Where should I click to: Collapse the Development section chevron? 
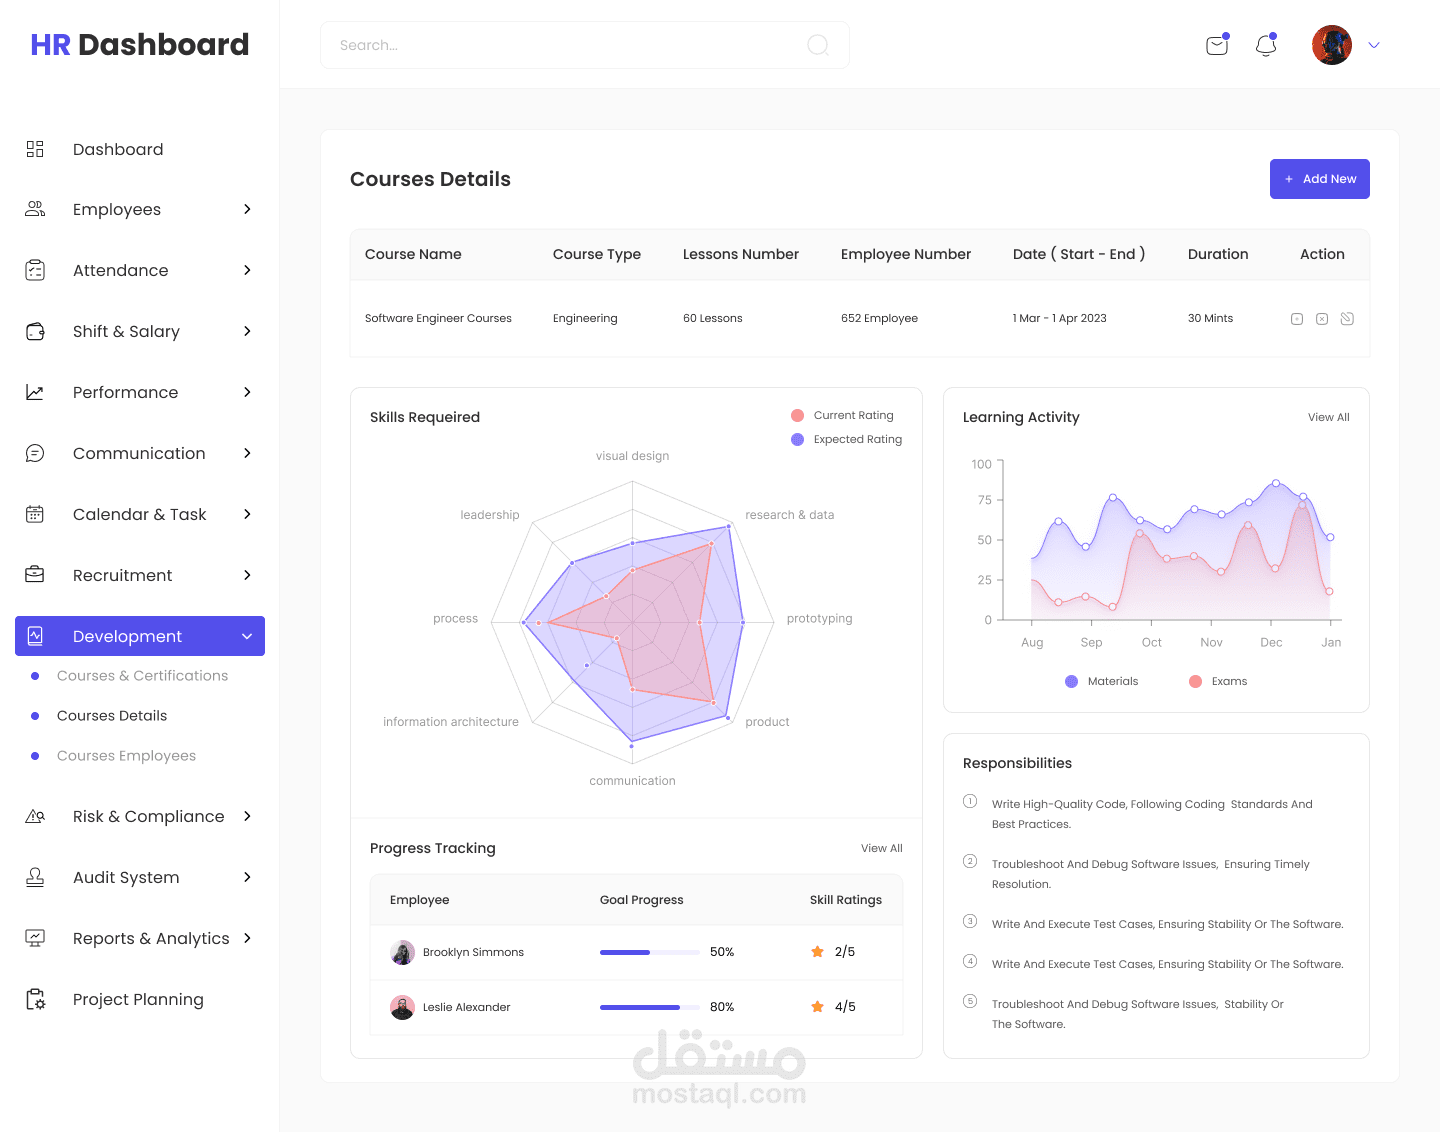(x=247, y=636)
